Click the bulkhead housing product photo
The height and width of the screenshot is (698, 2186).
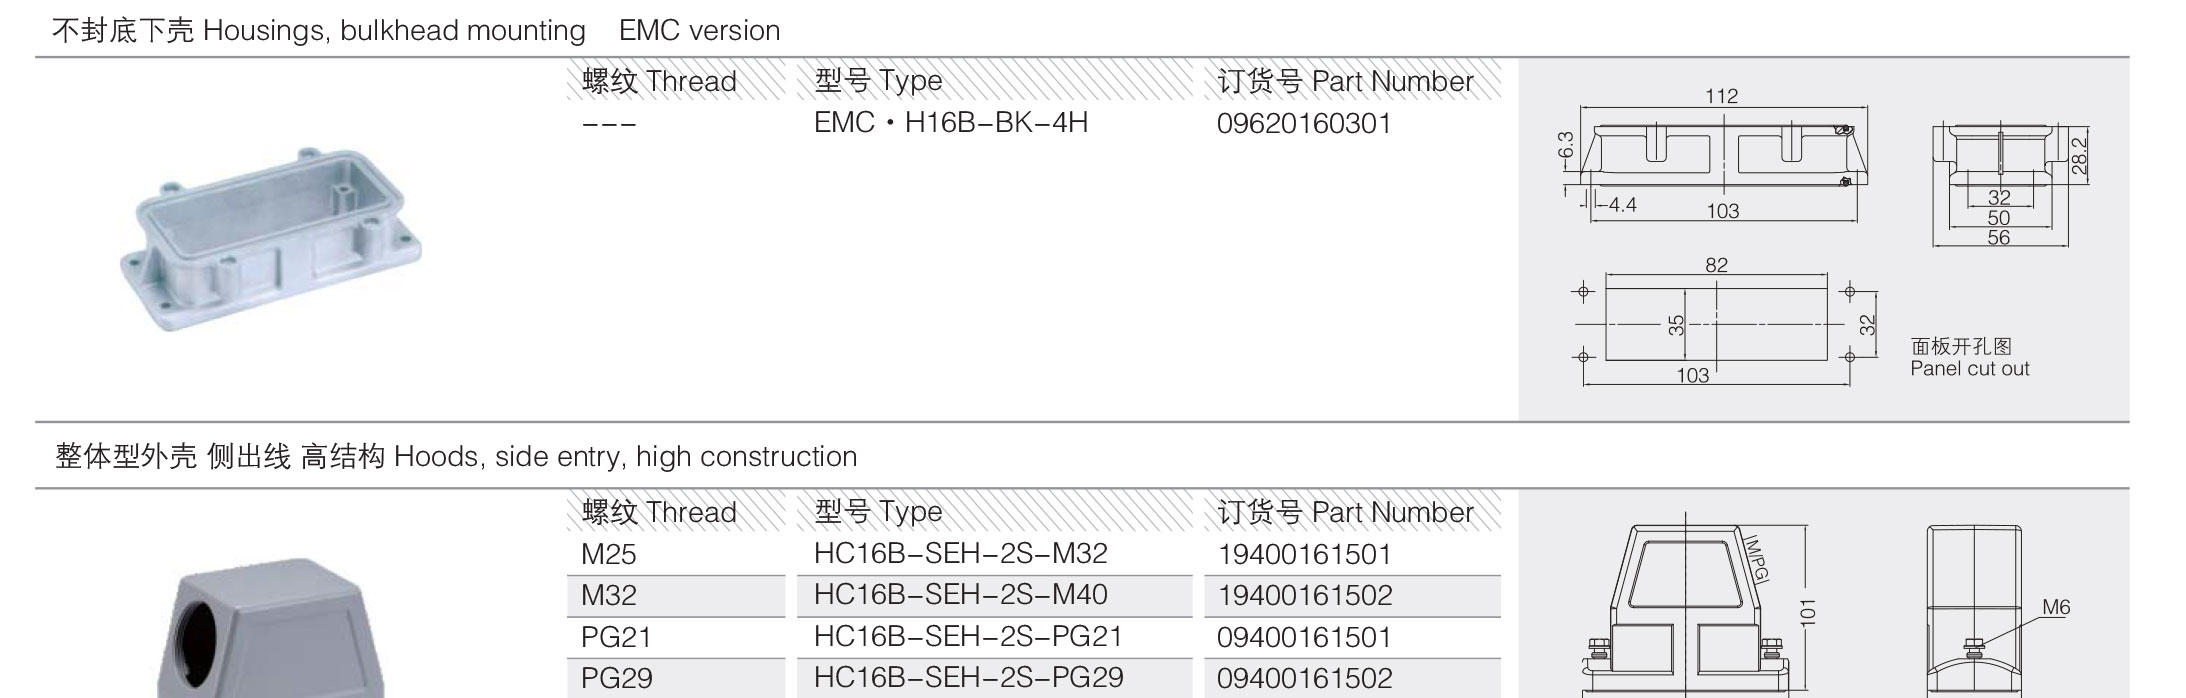(x=271, y=241)
